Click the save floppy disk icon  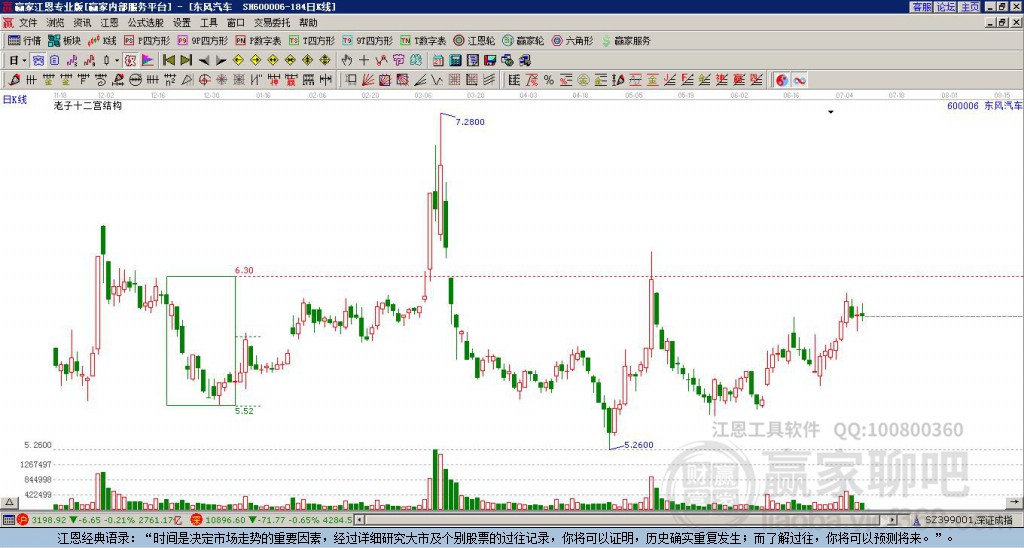click(x=490, y=61)
